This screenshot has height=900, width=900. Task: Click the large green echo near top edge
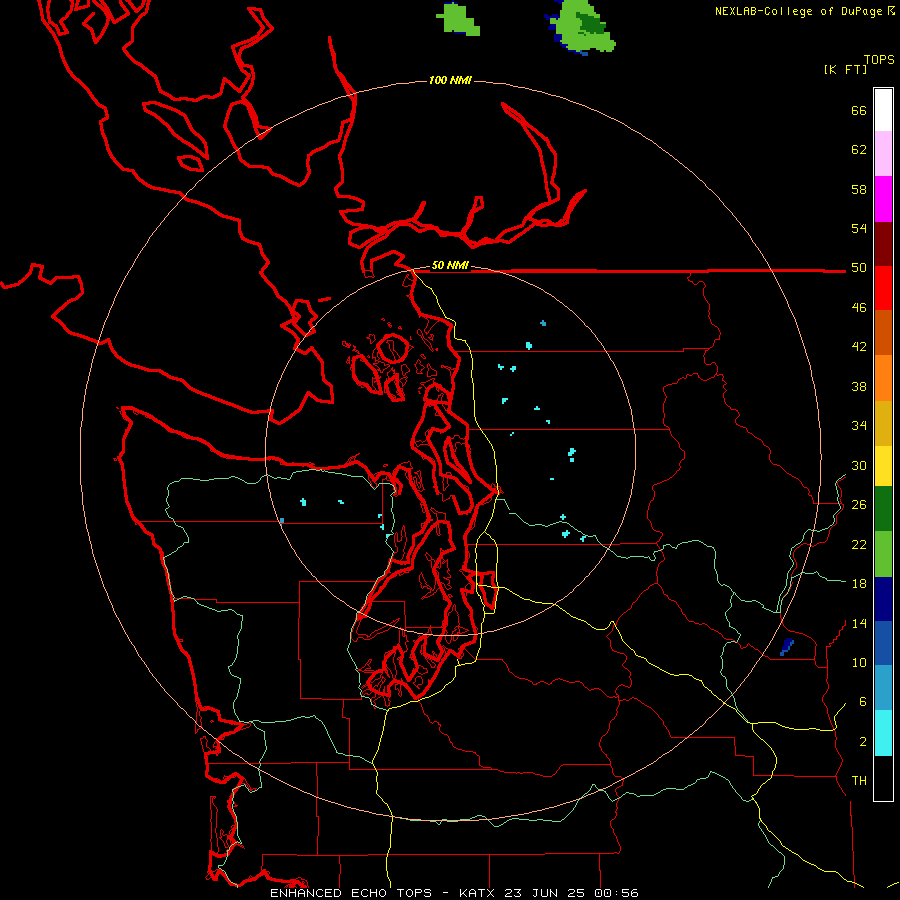click(x=581, y=26)
